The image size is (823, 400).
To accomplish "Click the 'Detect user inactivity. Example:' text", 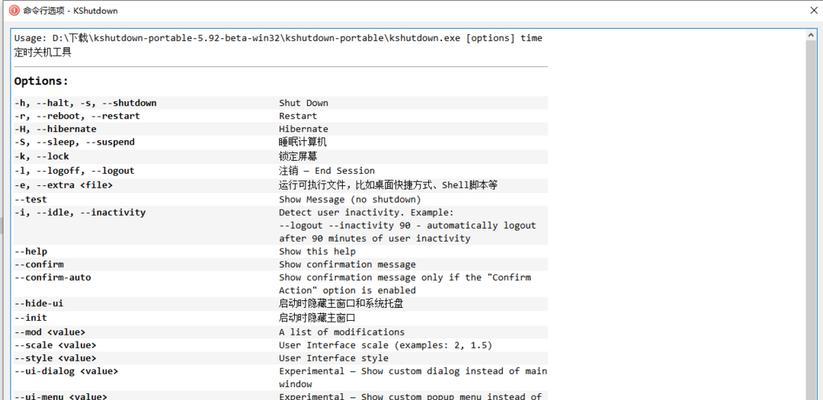I will coord(366,213).
